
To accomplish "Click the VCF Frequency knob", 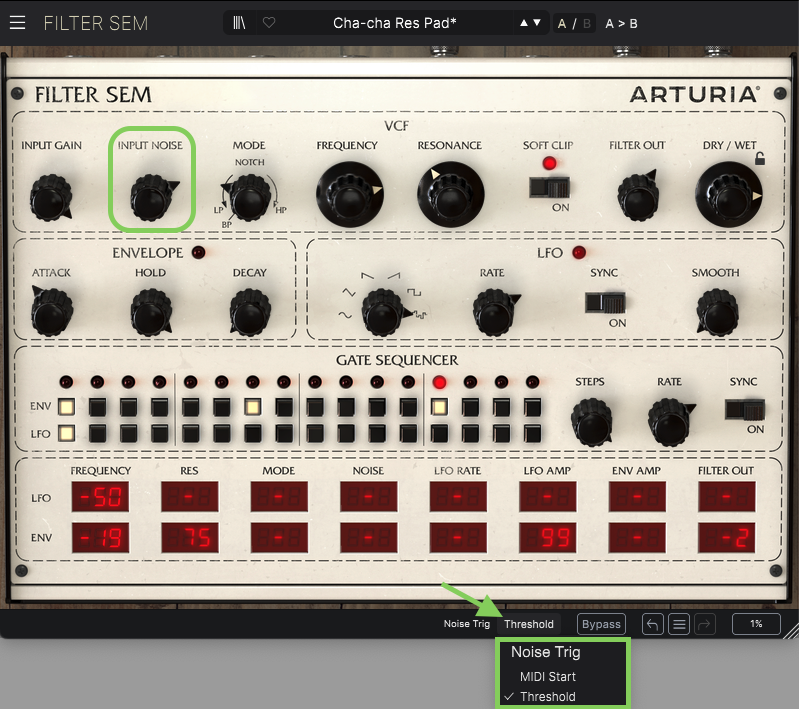I will (350, 194).
